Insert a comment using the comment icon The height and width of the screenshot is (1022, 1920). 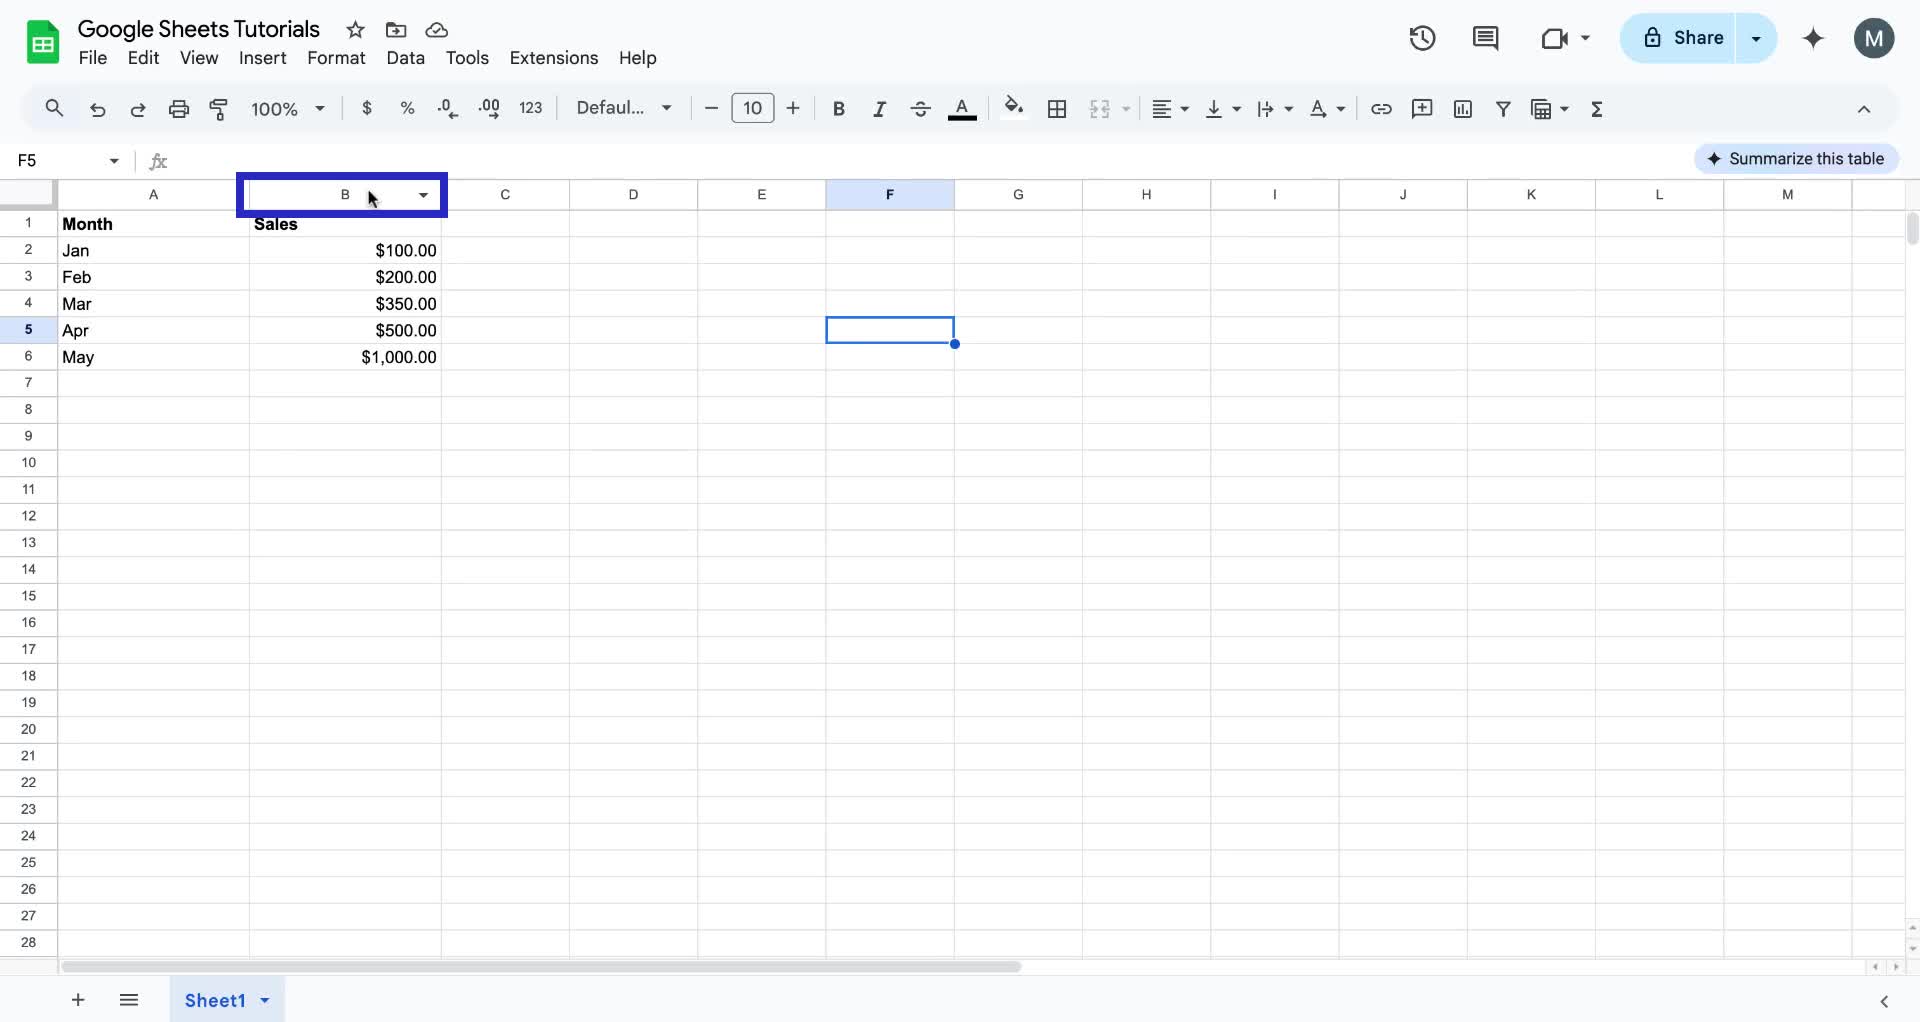point(1422,108)
